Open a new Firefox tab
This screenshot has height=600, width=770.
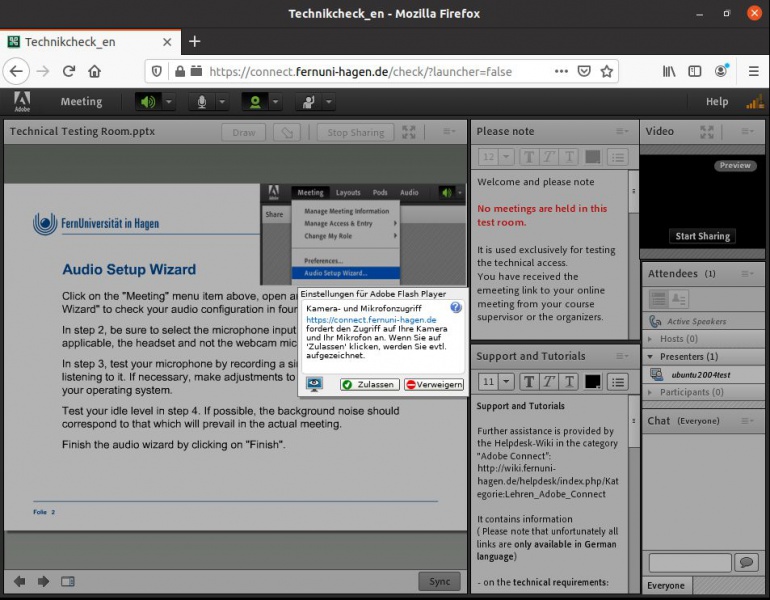[194, 42]
